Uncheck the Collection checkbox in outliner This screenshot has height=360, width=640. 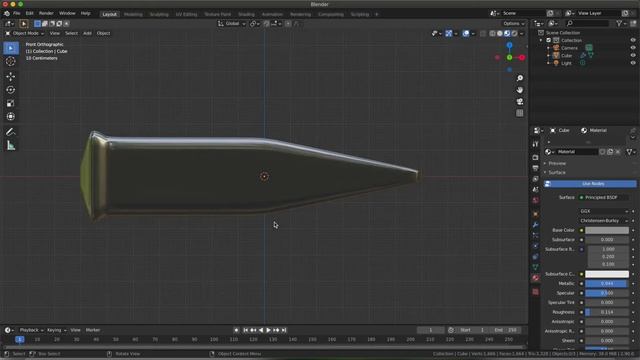pyautogui.click(x=549, y=40)
